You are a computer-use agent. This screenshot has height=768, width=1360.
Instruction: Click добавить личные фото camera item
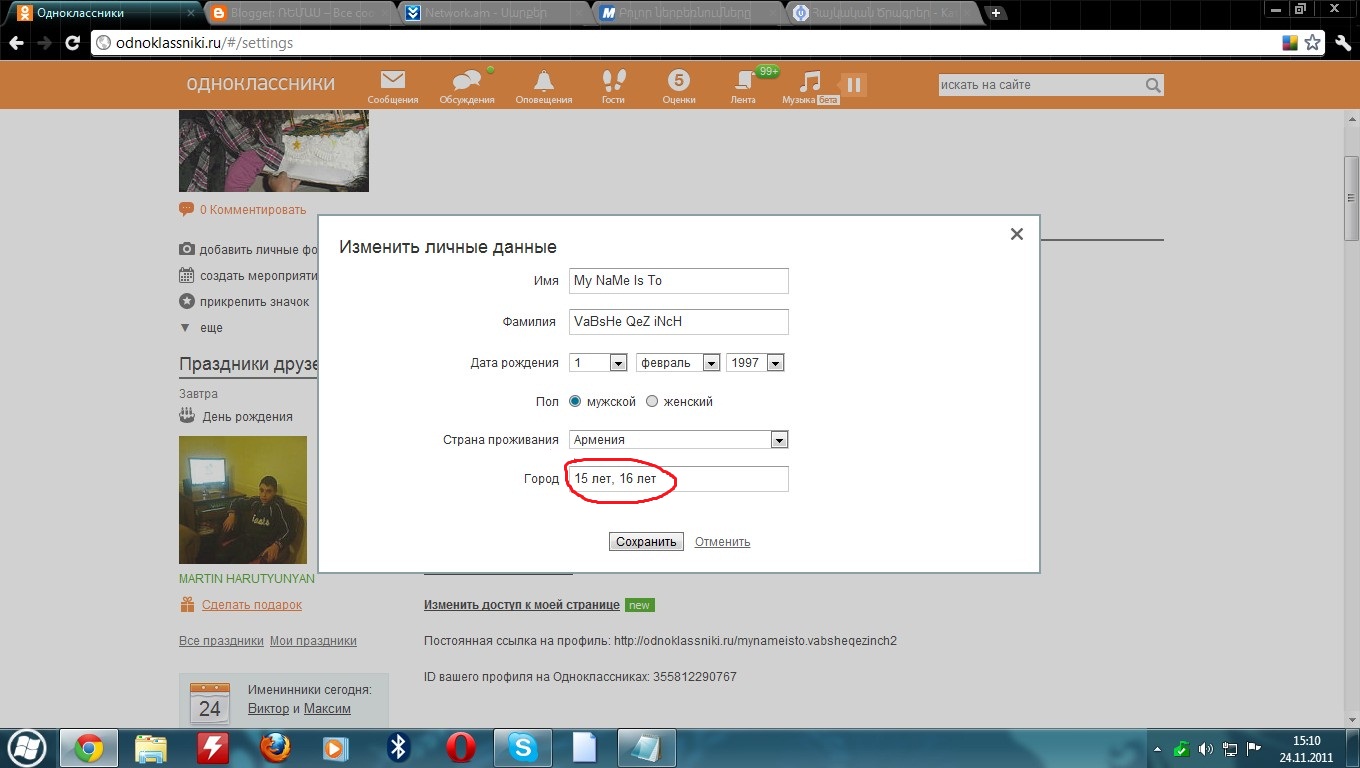coord(248,250)
